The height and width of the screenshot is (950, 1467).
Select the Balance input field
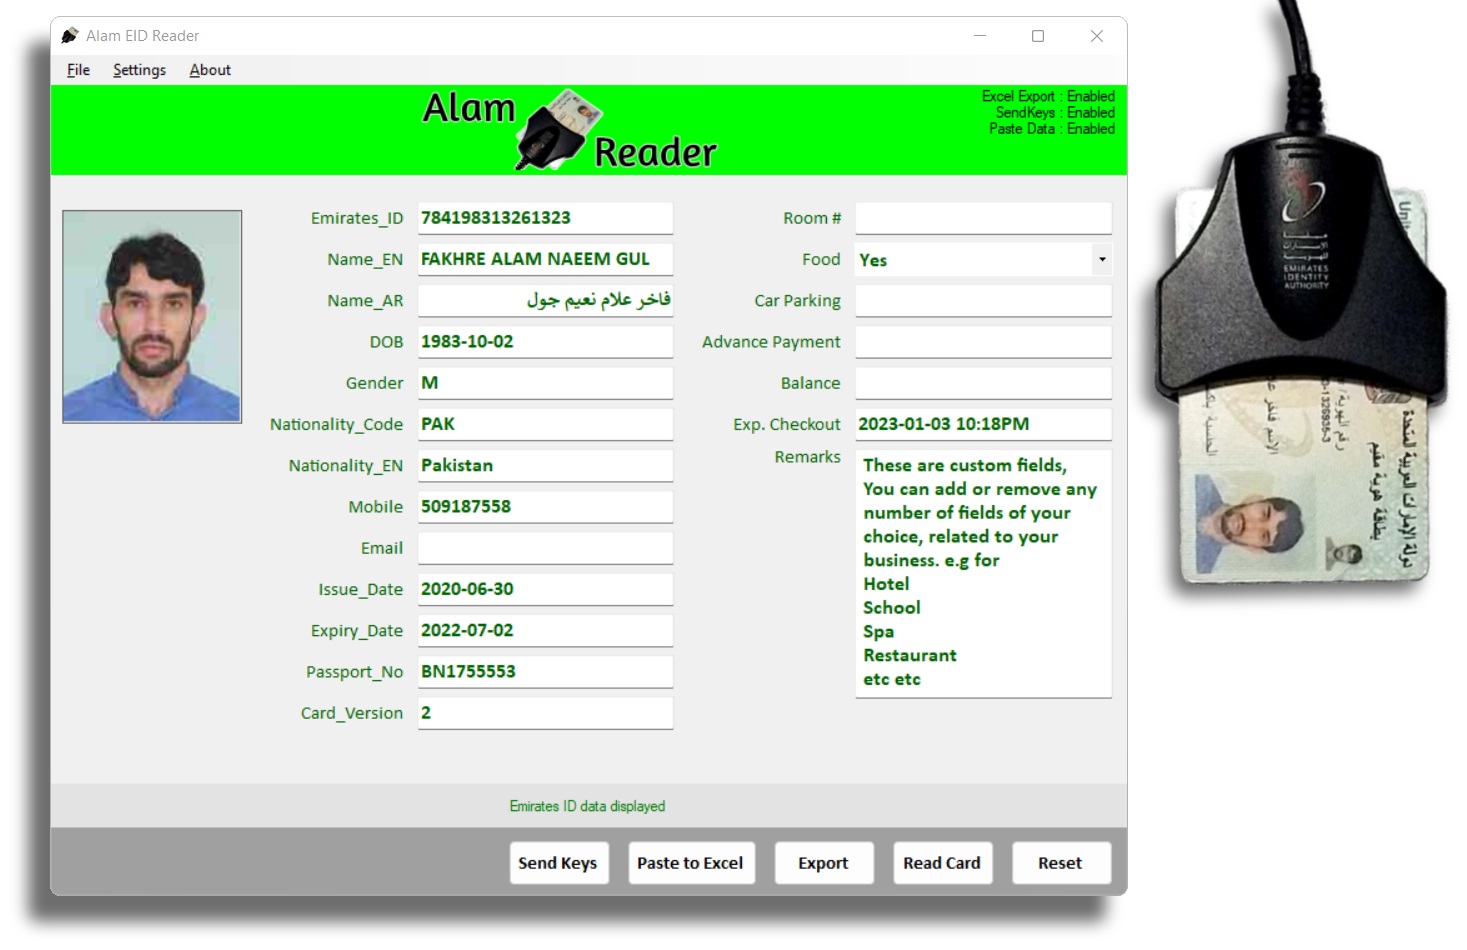pyautogui.click(x=982, y=383)
